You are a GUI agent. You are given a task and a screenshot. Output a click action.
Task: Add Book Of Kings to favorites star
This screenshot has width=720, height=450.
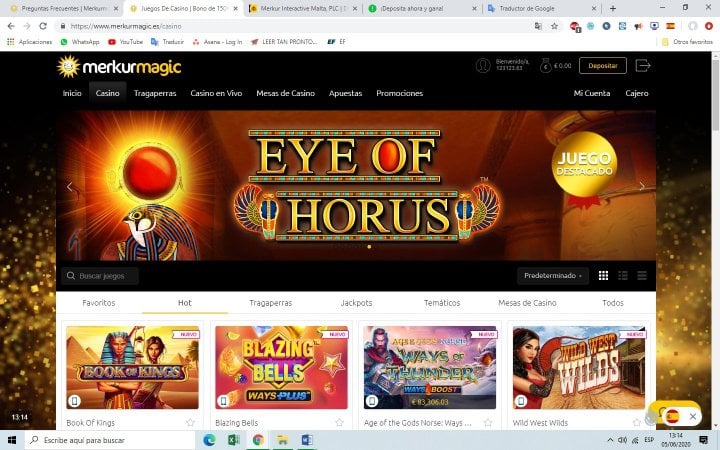[190, 422]
